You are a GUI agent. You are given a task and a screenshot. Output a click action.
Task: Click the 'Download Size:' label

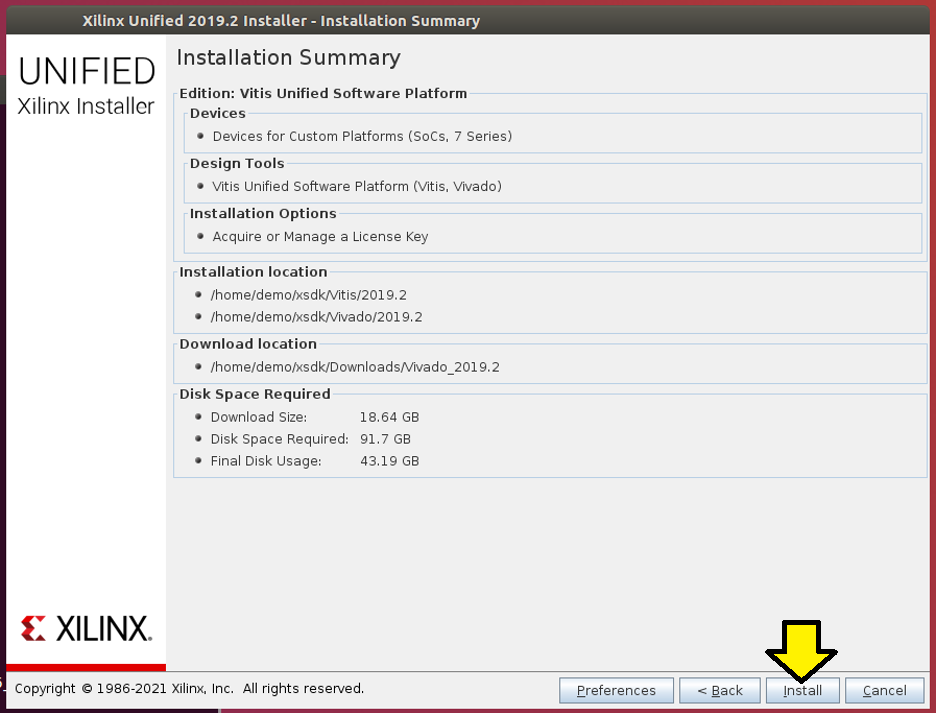coord(259,417)
